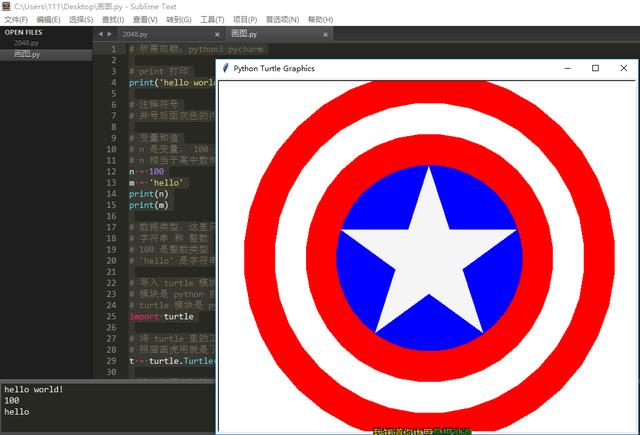640x435 pixels.
Task: Click the '100' output line in console
Action: 12,400
